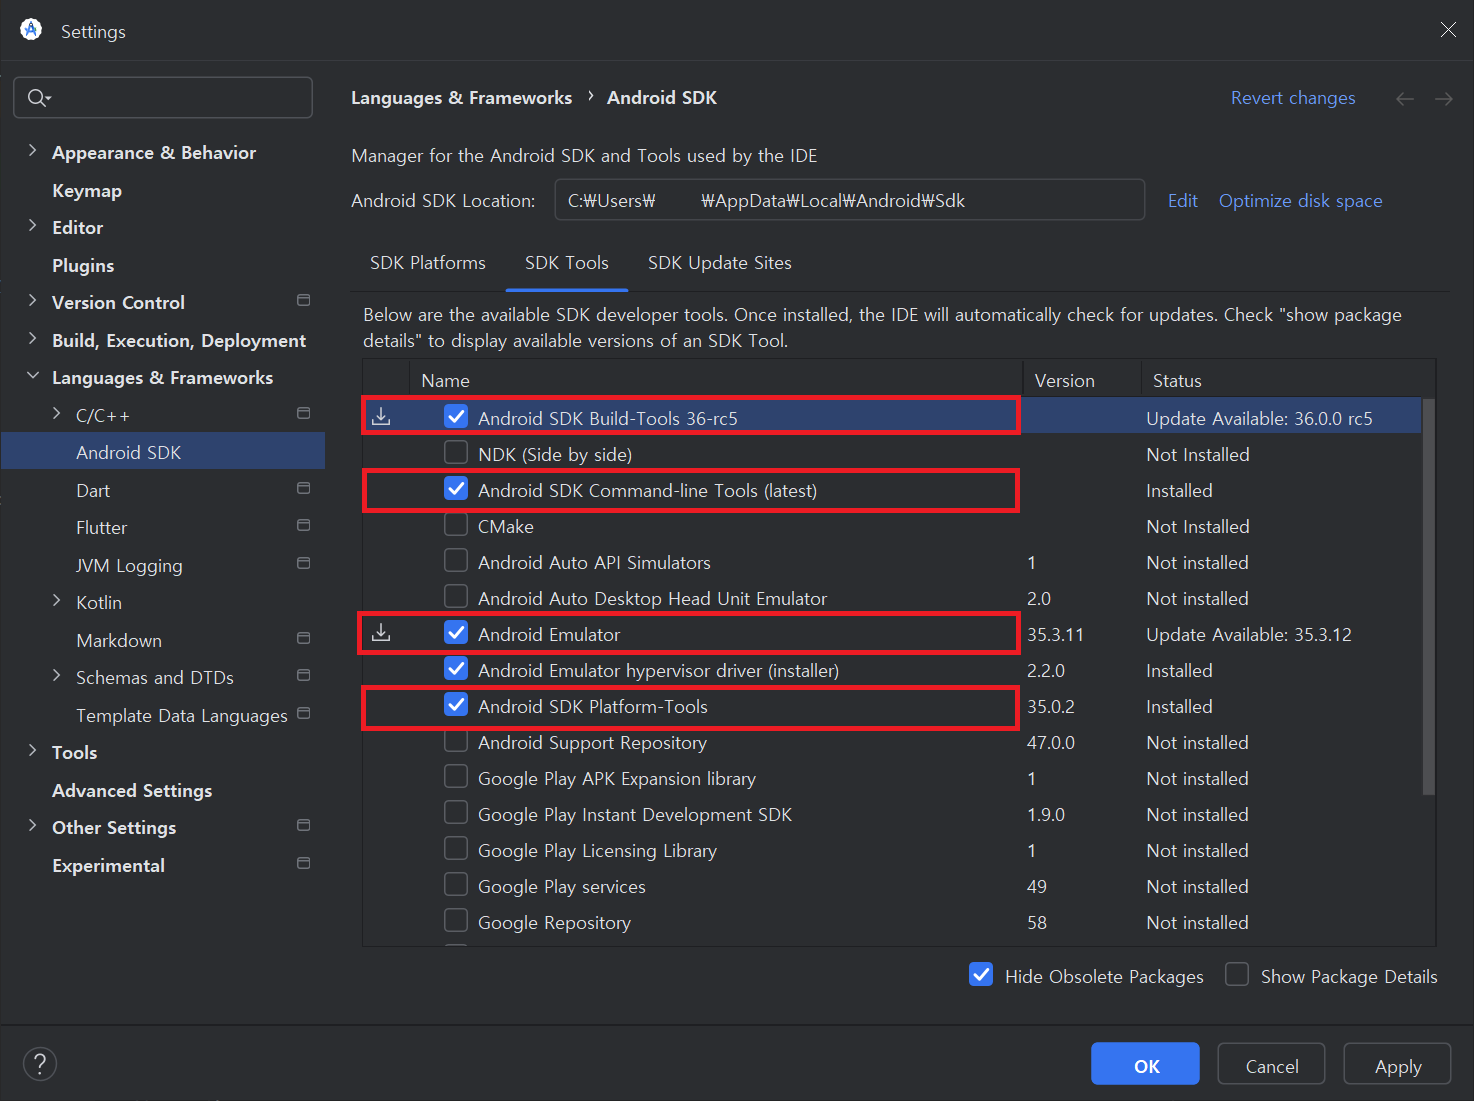Click the settings search field
Viewport: 1474px width, 1101px height.
point(163,97)
